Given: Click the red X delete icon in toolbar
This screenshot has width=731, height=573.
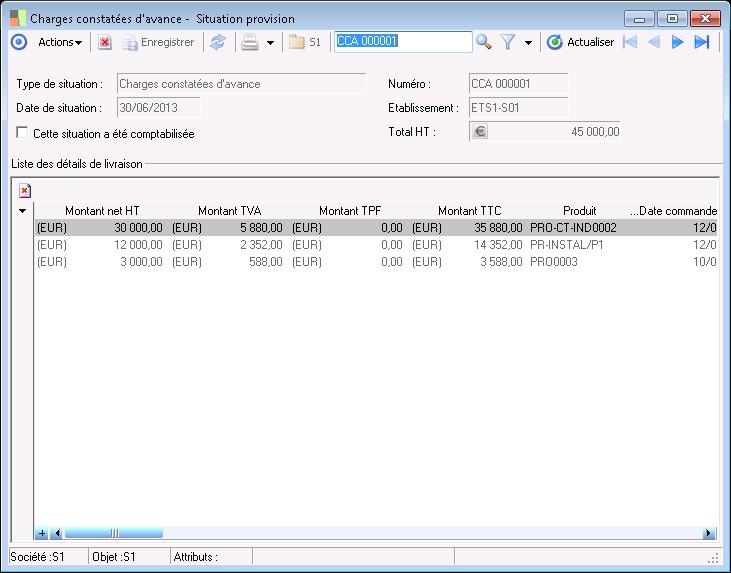Looking at the screenshot, I should (x=105, y=42).
